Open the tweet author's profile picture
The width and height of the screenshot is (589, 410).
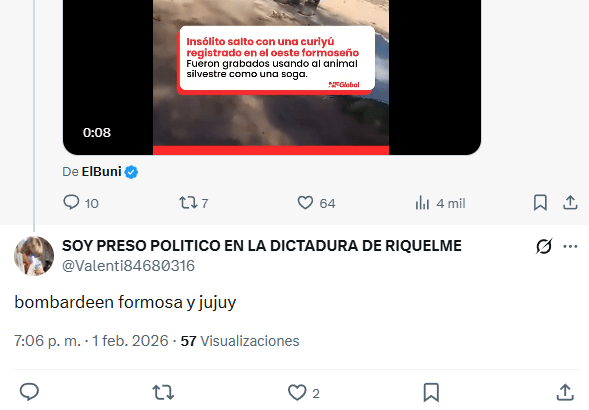(34, 256)
